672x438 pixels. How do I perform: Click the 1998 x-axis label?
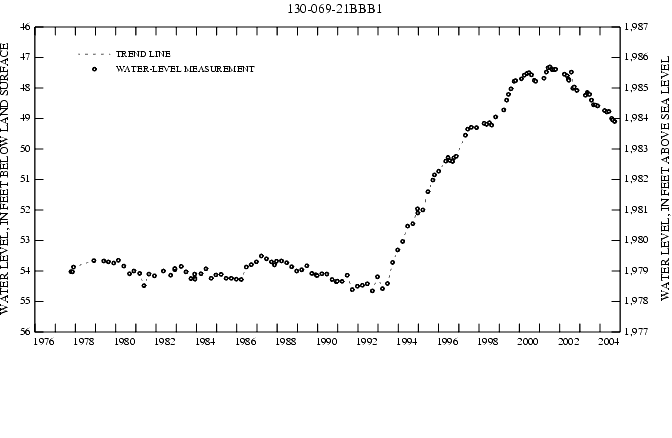[488, 342]
